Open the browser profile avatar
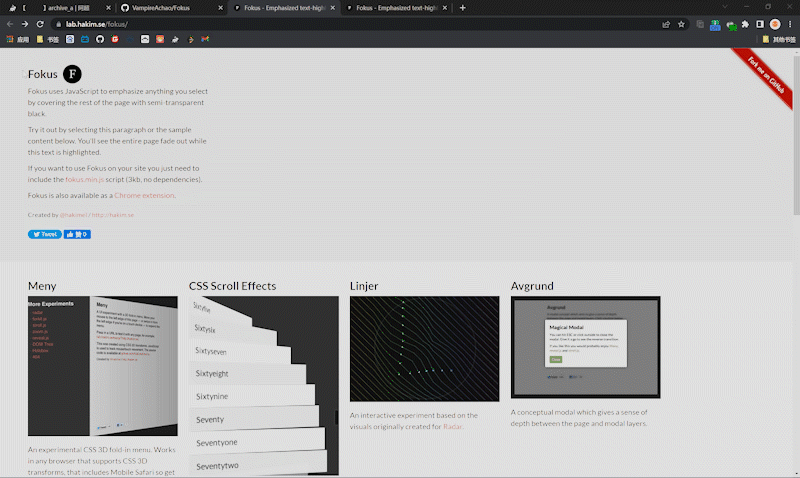Image resolution: width=800 pixels, height=478 pixels. pyautogui.click(x=775, y=23)
